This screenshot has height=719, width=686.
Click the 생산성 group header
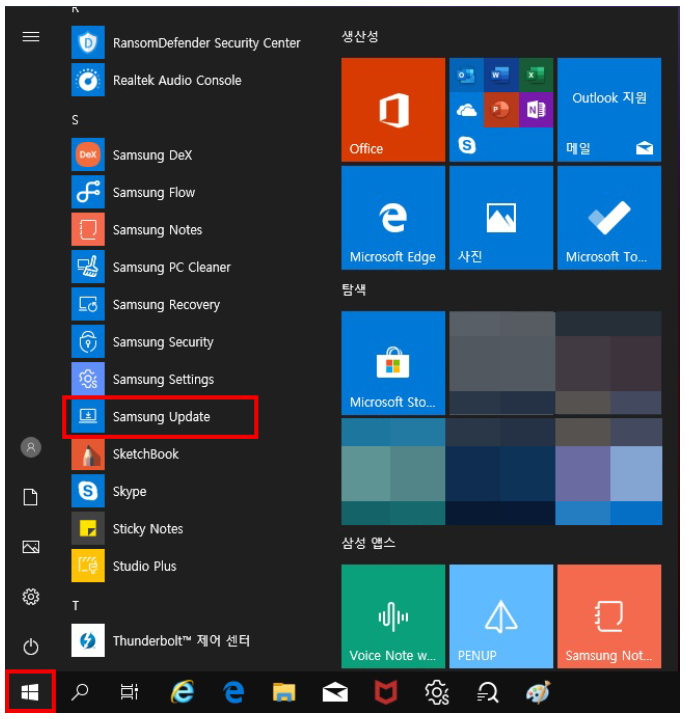pos(360,36)
